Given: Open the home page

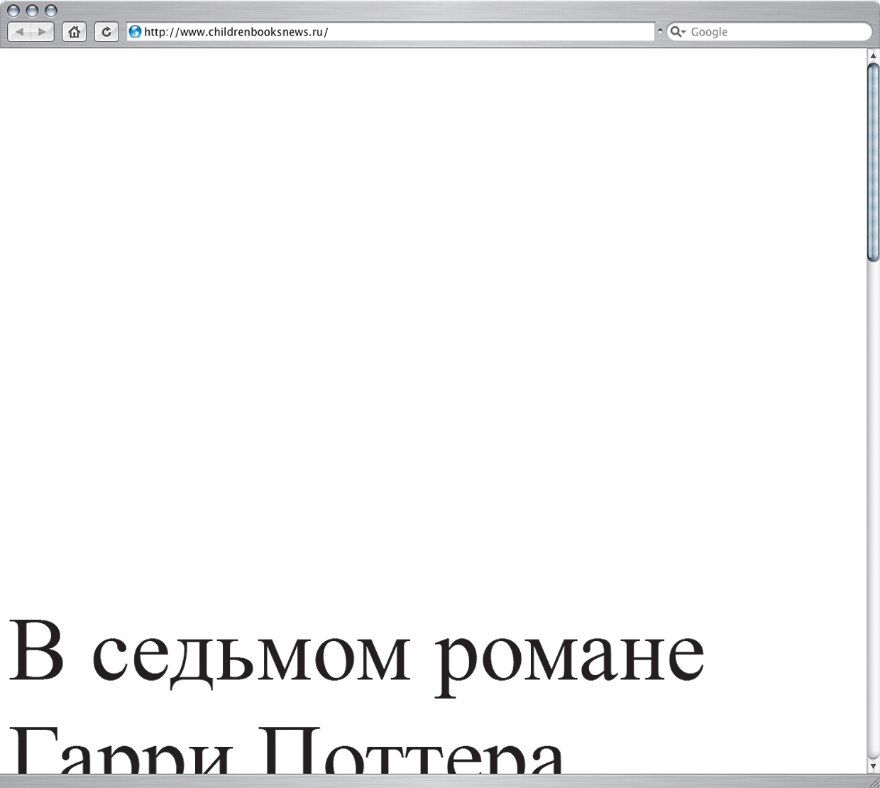Looking at the screenshot, I should click(74, 32).
